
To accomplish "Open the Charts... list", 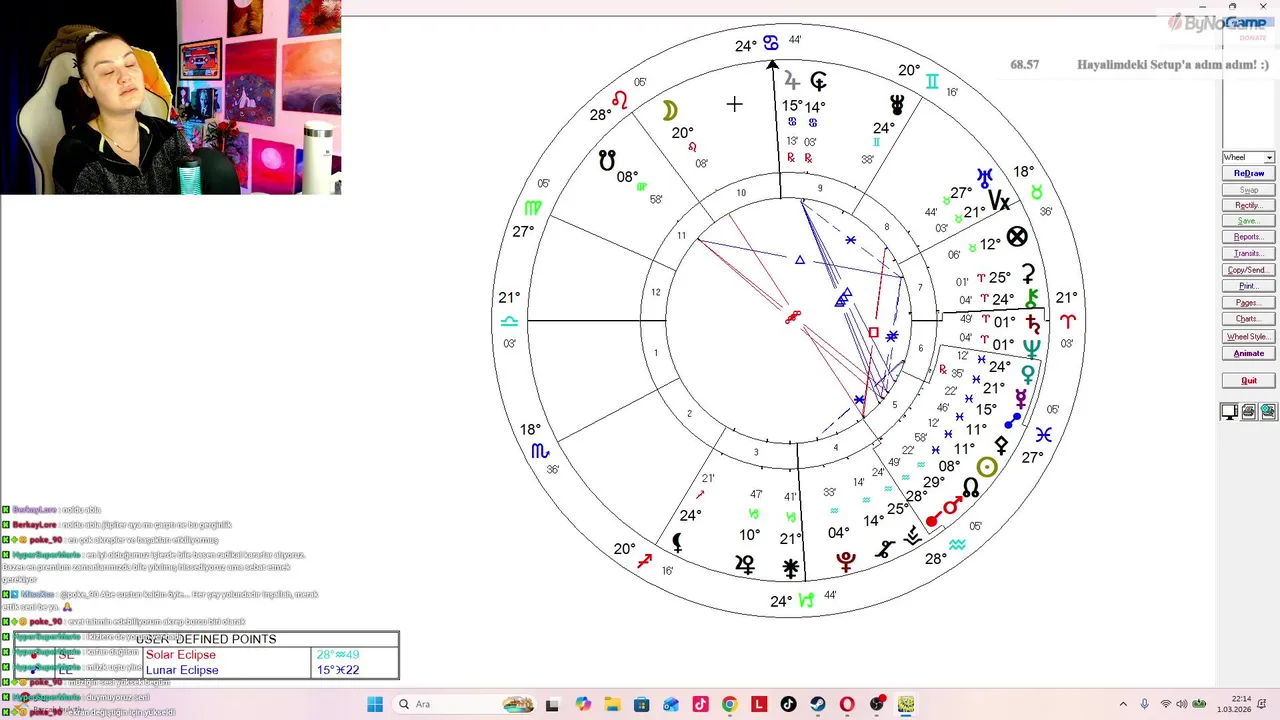I will point(1248,319).
